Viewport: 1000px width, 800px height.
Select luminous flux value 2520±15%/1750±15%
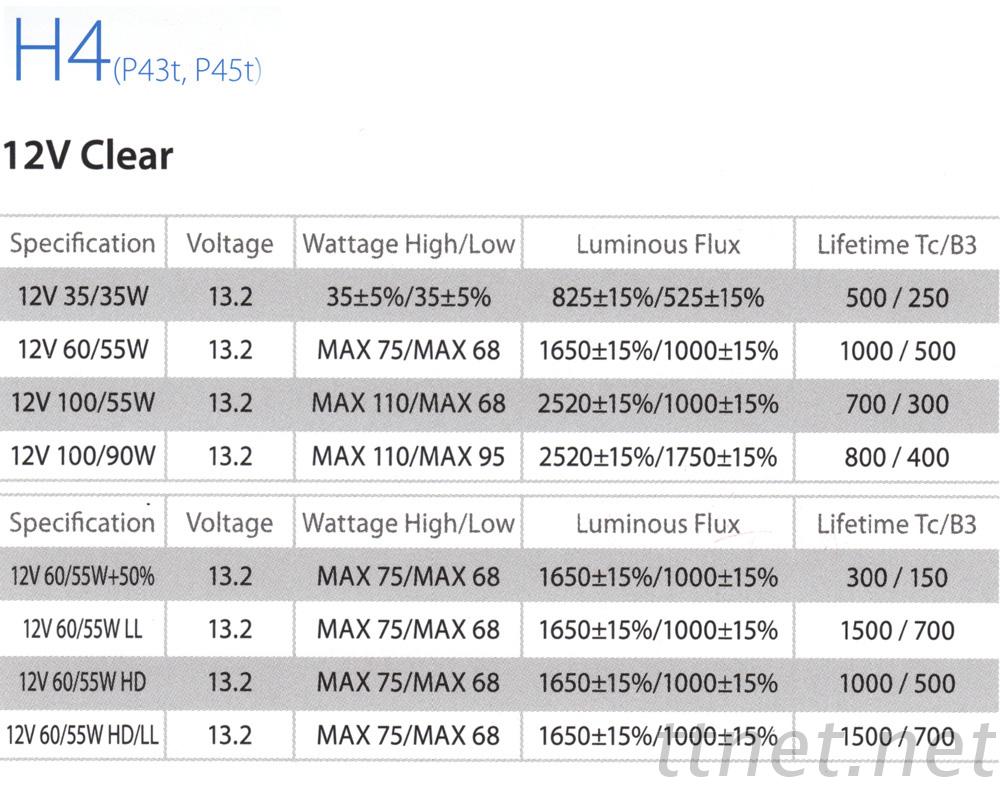coord(658,457)
